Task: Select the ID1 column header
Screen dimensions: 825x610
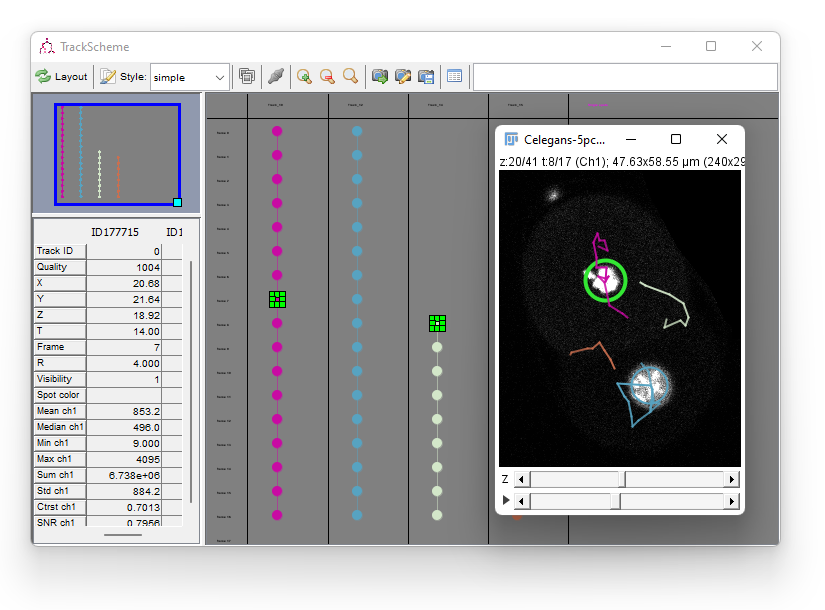Action: [x=174, y=232]
